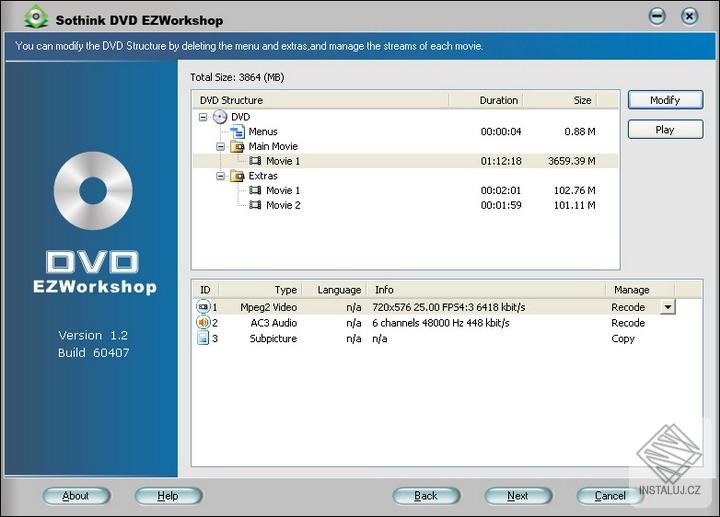
Task: Click size 0.88 M
Action: (580, 132)
